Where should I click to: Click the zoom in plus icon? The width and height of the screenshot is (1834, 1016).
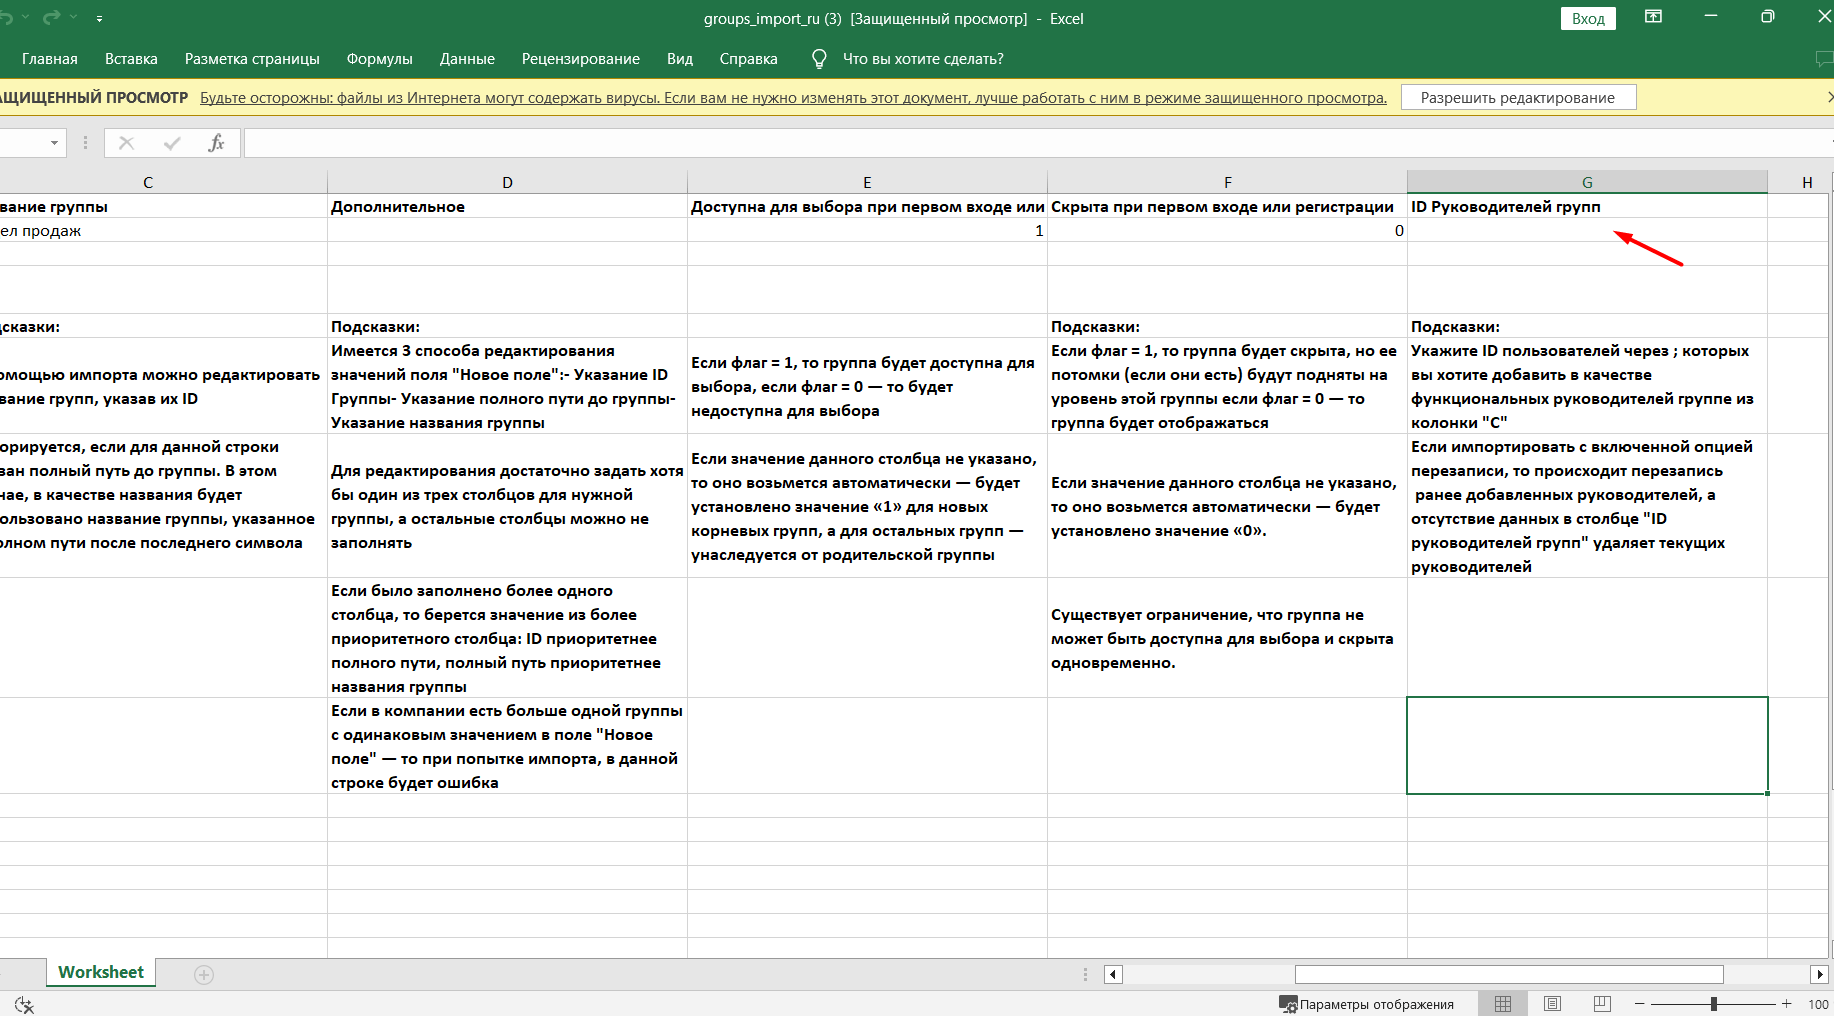(1786, 1004)
